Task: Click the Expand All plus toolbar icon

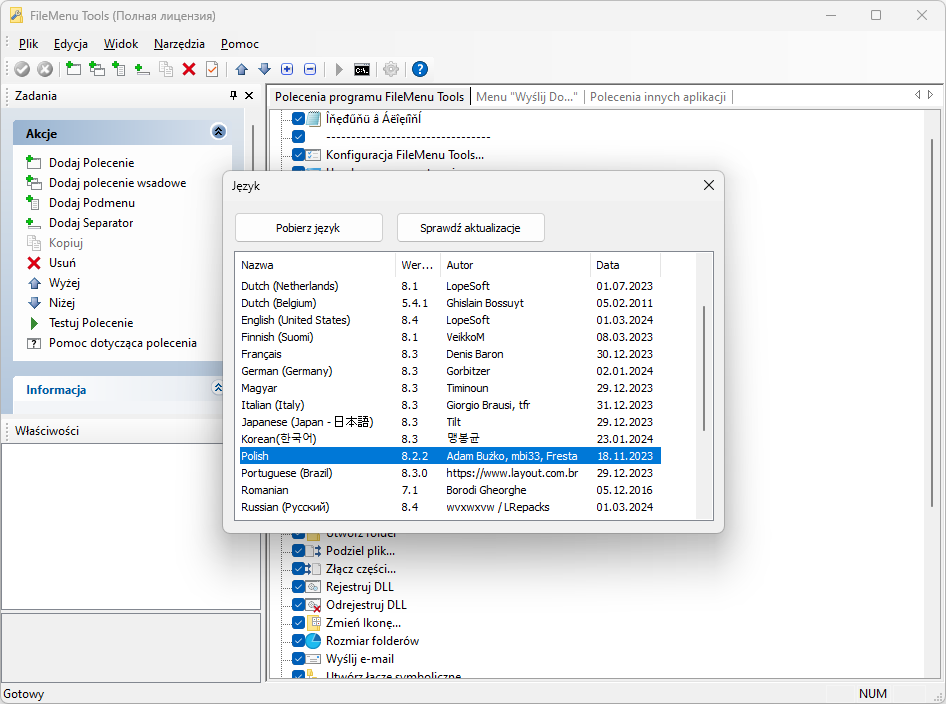Action: point(287,69)
